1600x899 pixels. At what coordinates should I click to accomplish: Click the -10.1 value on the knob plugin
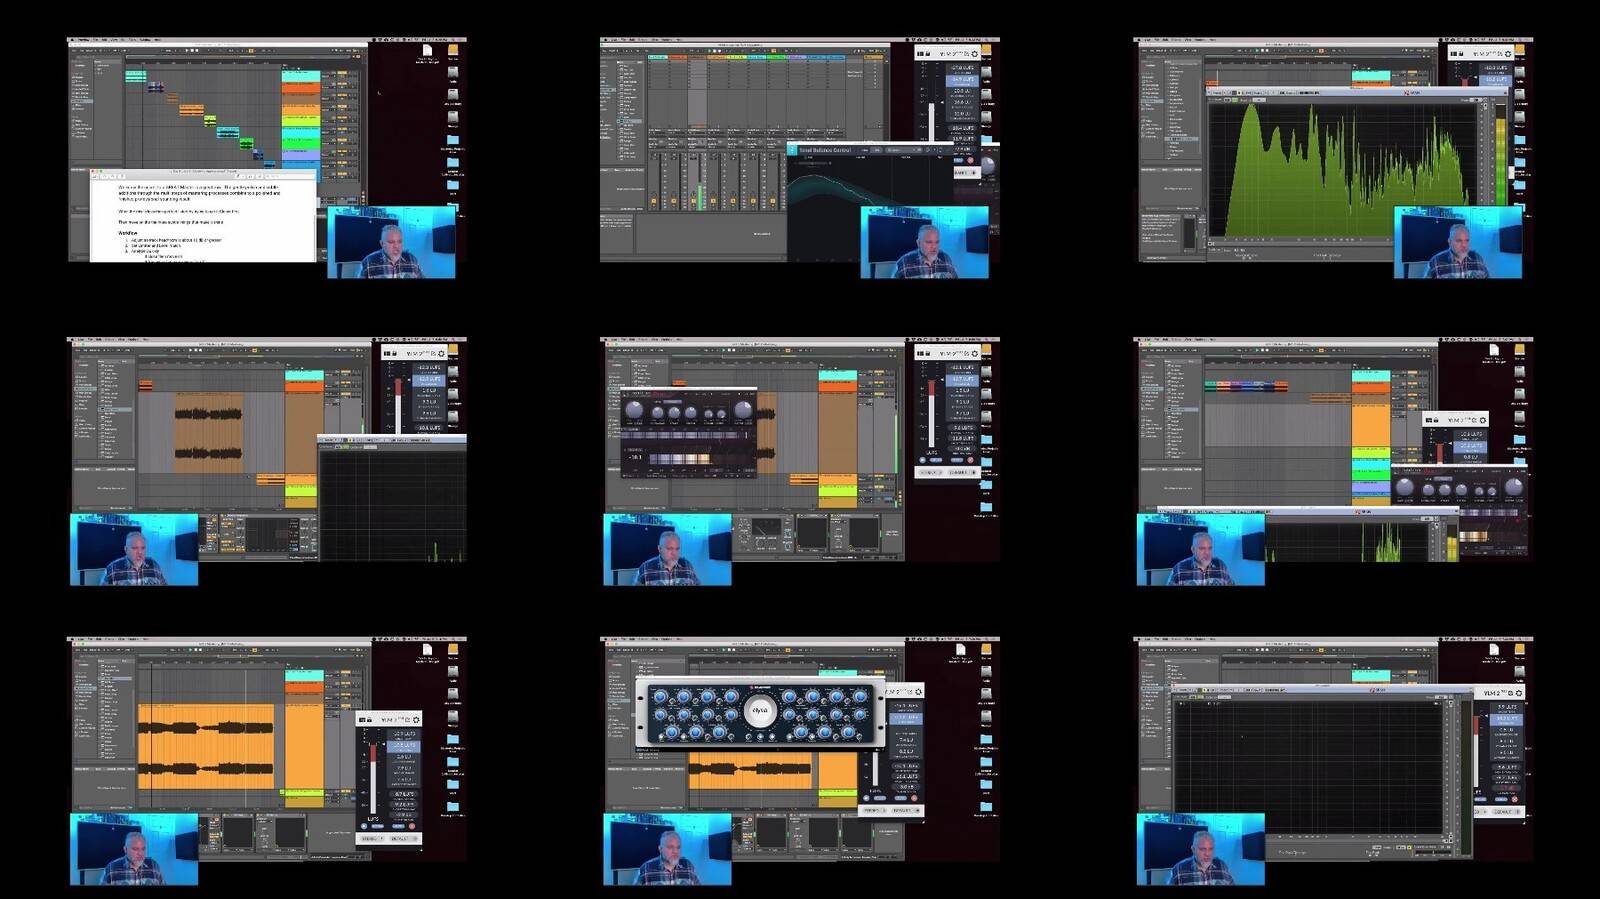tap(634, 457)
